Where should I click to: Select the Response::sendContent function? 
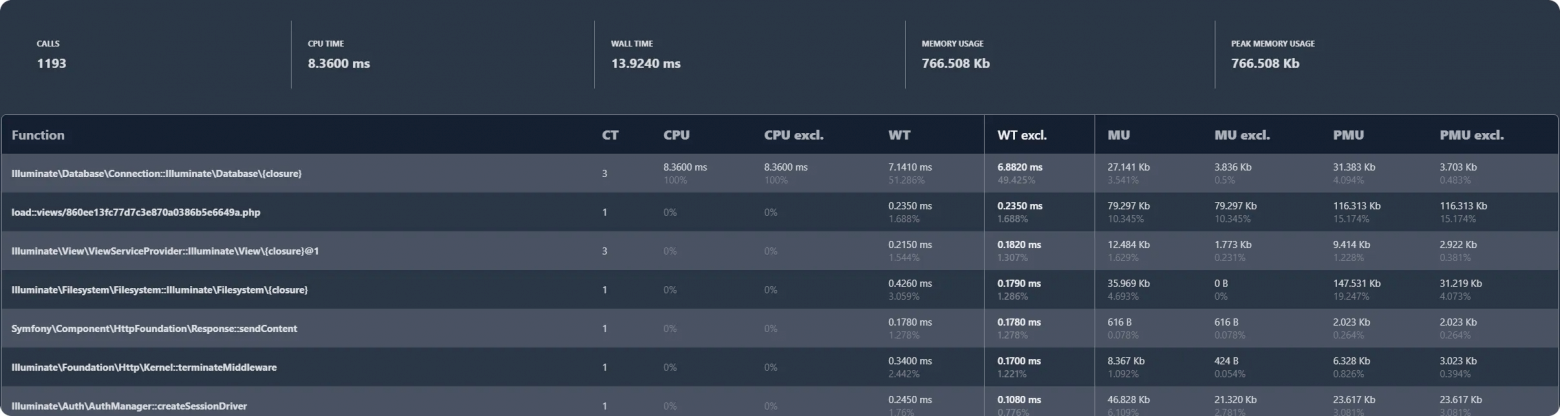[154, 329]
